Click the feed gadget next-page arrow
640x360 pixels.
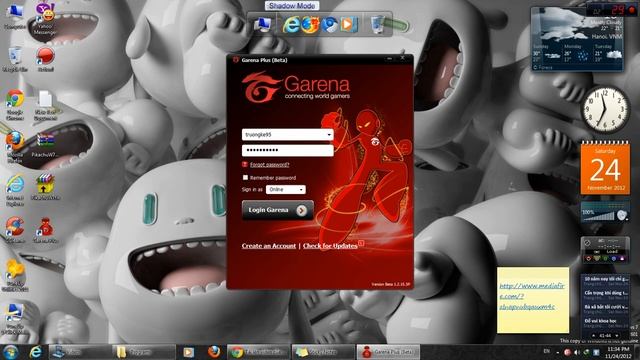[x=617, y=336]
